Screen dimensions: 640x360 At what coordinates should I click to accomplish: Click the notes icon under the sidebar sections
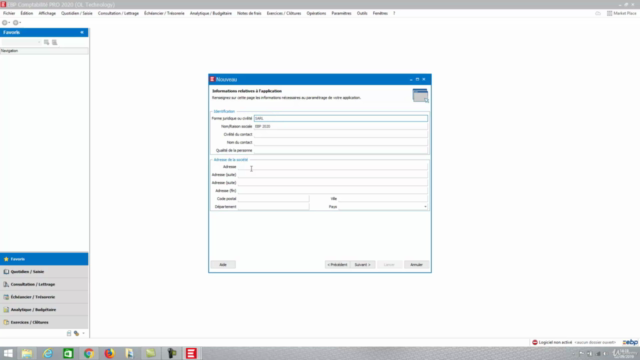(x=69, y=333)
